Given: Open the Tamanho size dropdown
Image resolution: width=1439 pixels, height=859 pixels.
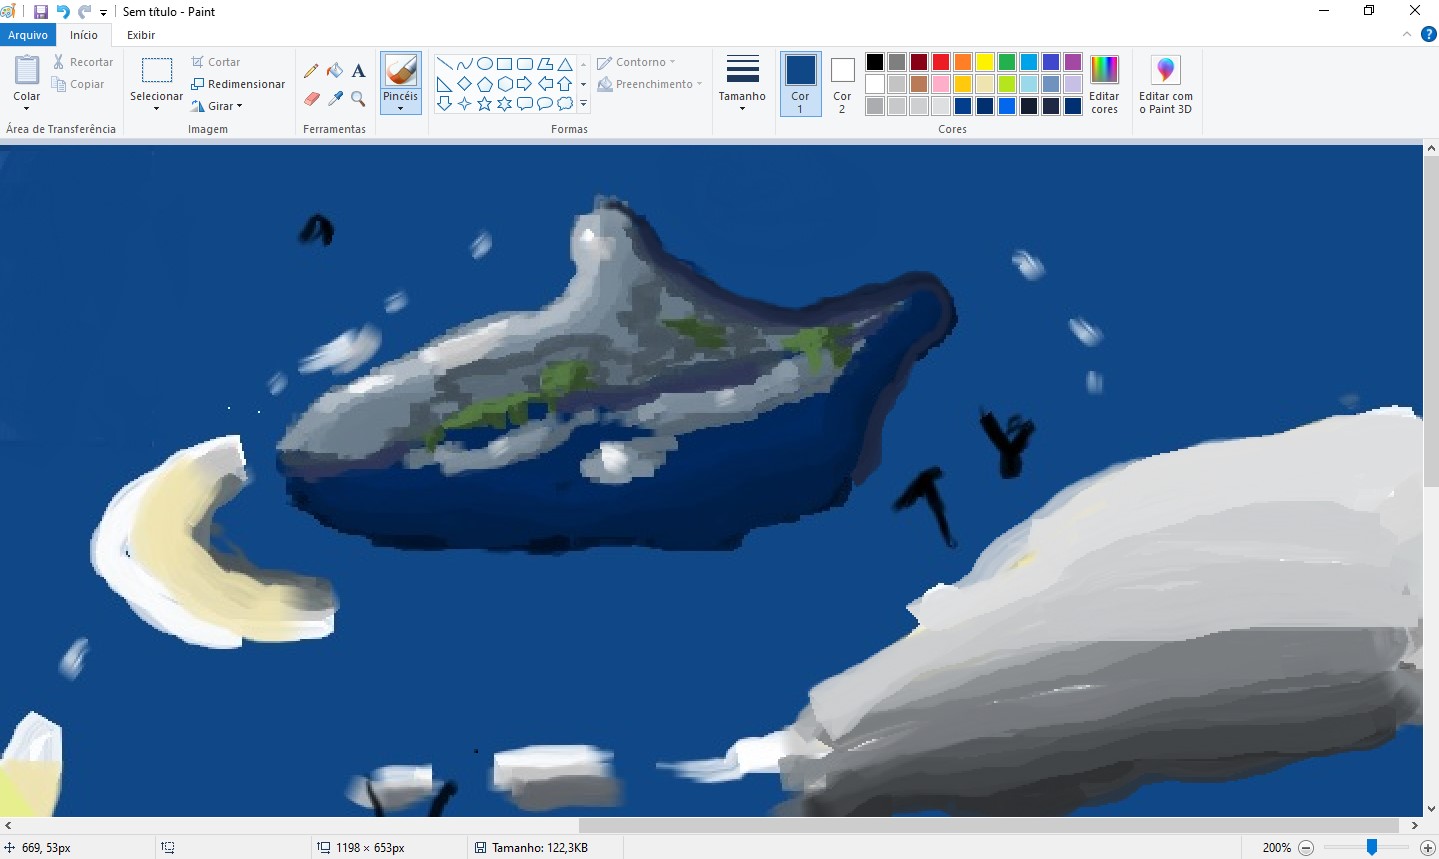Looking at the screenshot, I should (742, 84).
